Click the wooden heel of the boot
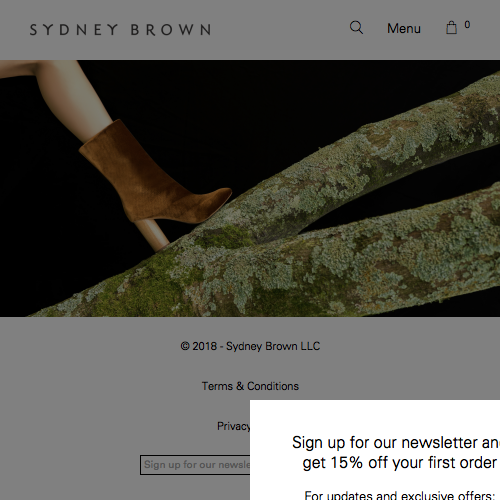This screenshot has width=500, height=500. 152,235
